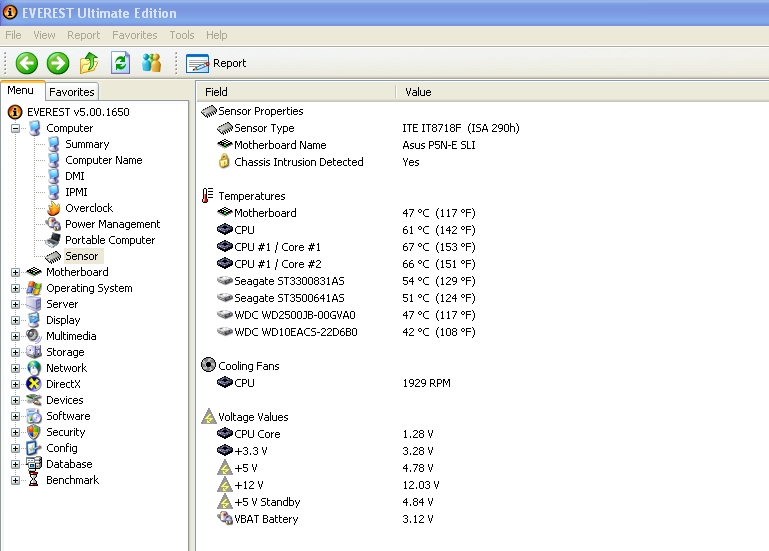The image size is (769, 551).
Task: Click the Config checklist icon
Action: [x=33, y=448]
